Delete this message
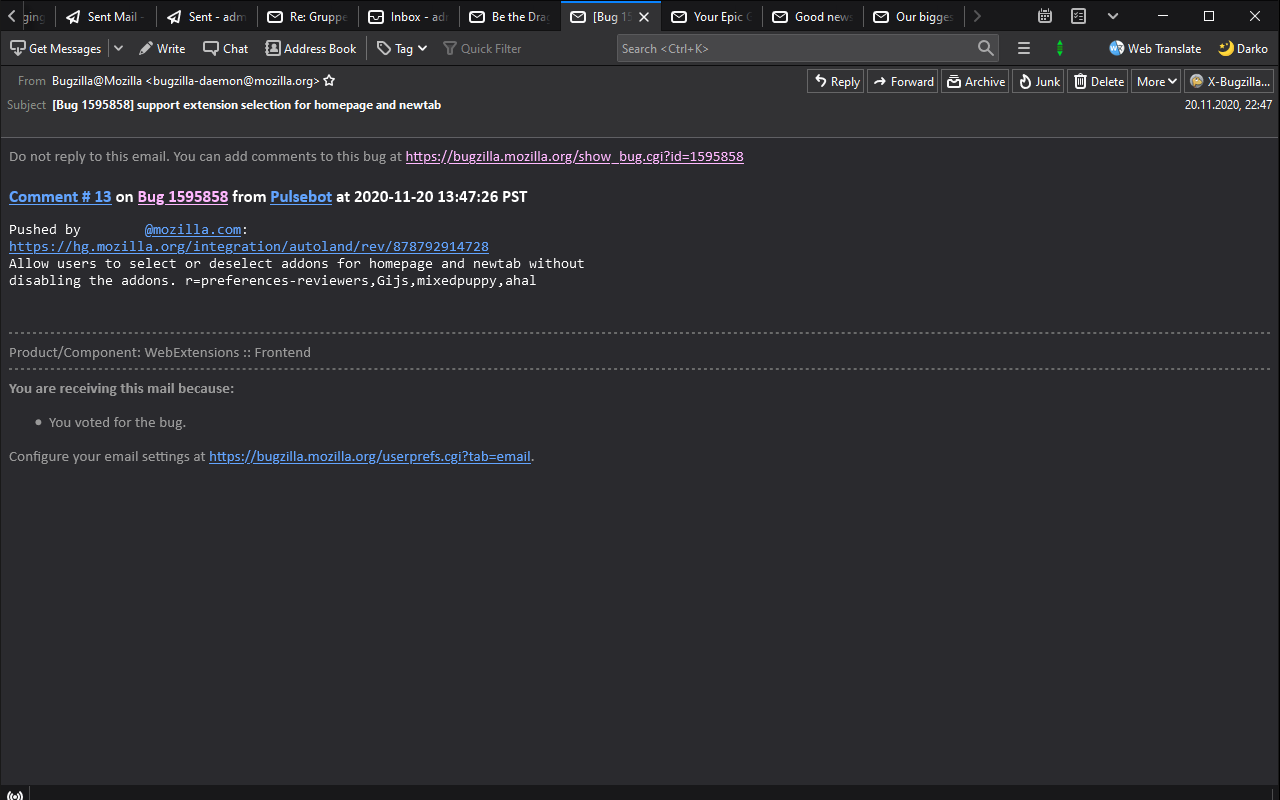Viewport: 1280px width, 800px height. [x=1098, y=82]
